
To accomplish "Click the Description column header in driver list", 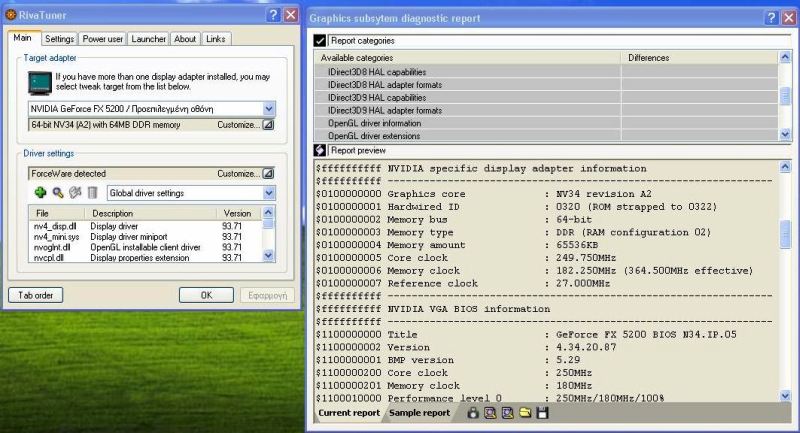I will [152, 213].
